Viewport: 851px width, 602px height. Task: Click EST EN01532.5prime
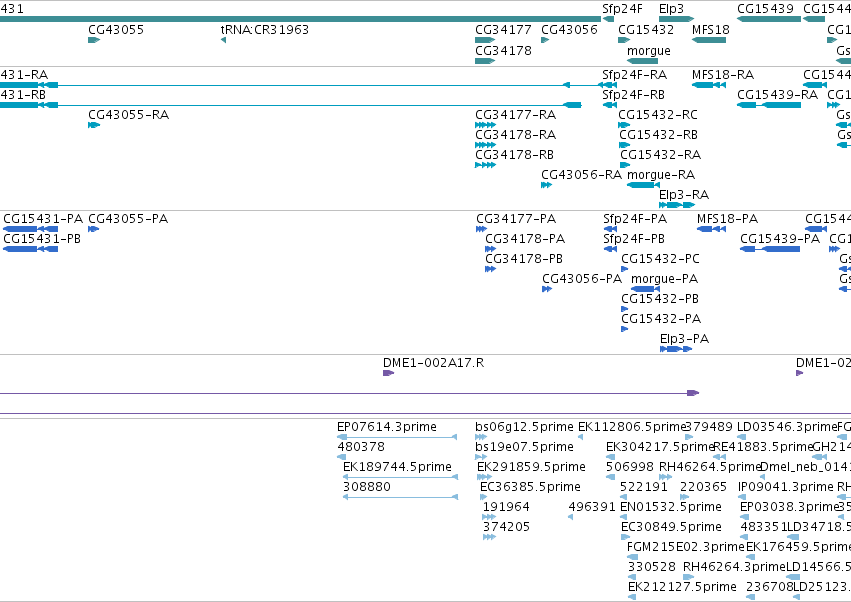coord(671,508)
